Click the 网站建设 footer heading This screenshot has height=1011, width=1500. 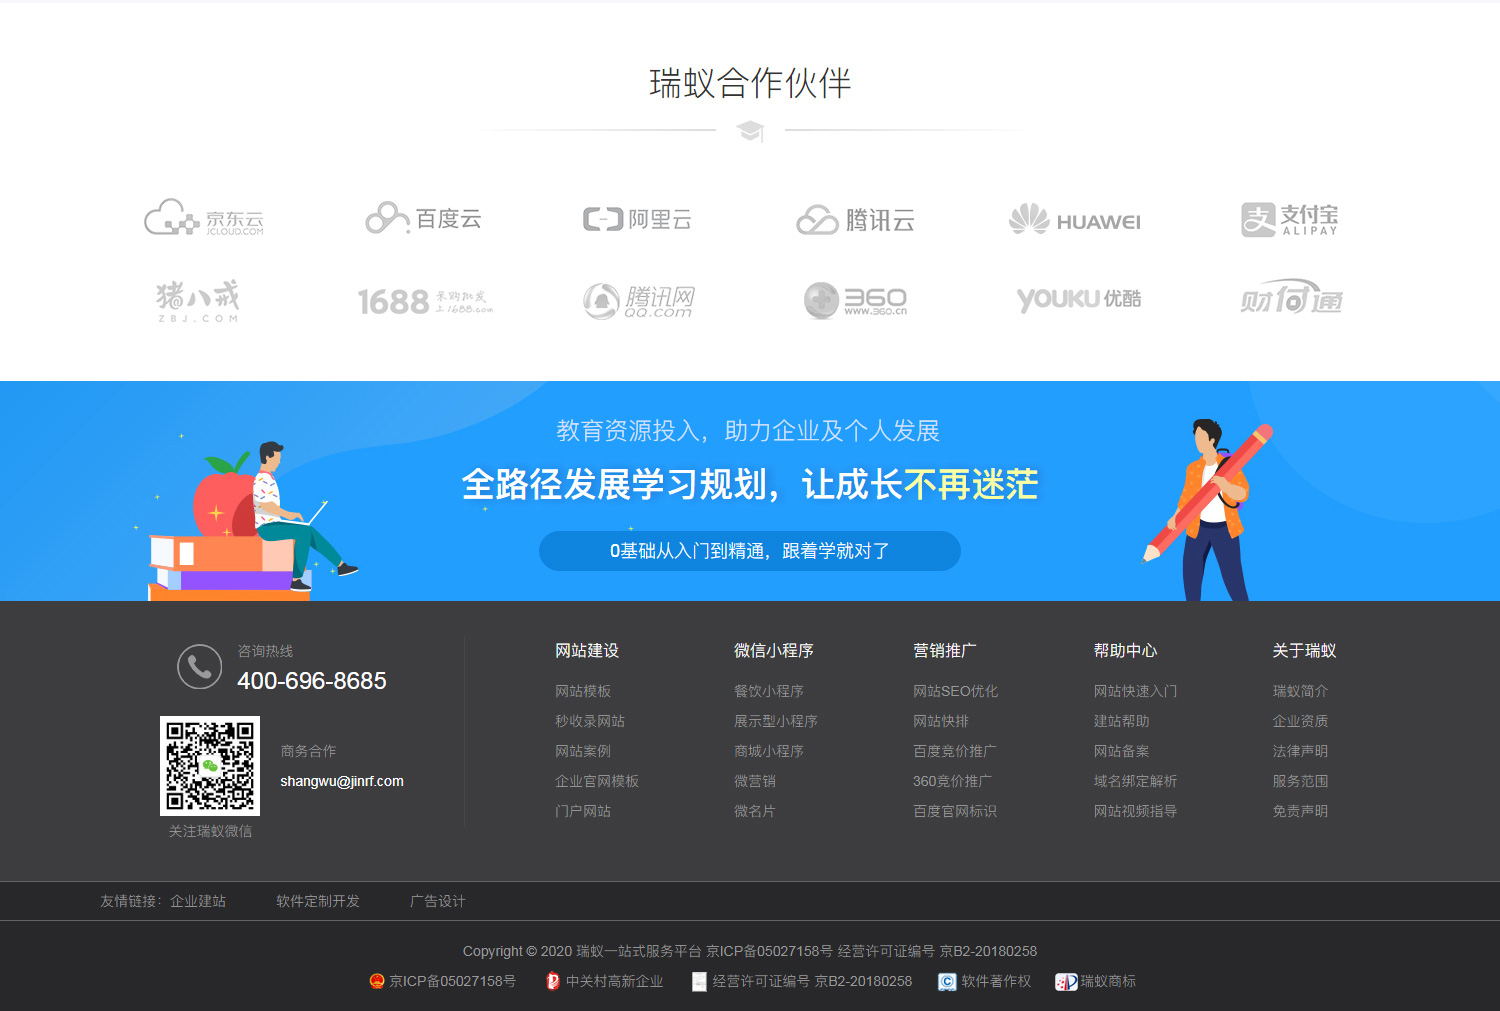coord(587,651)
